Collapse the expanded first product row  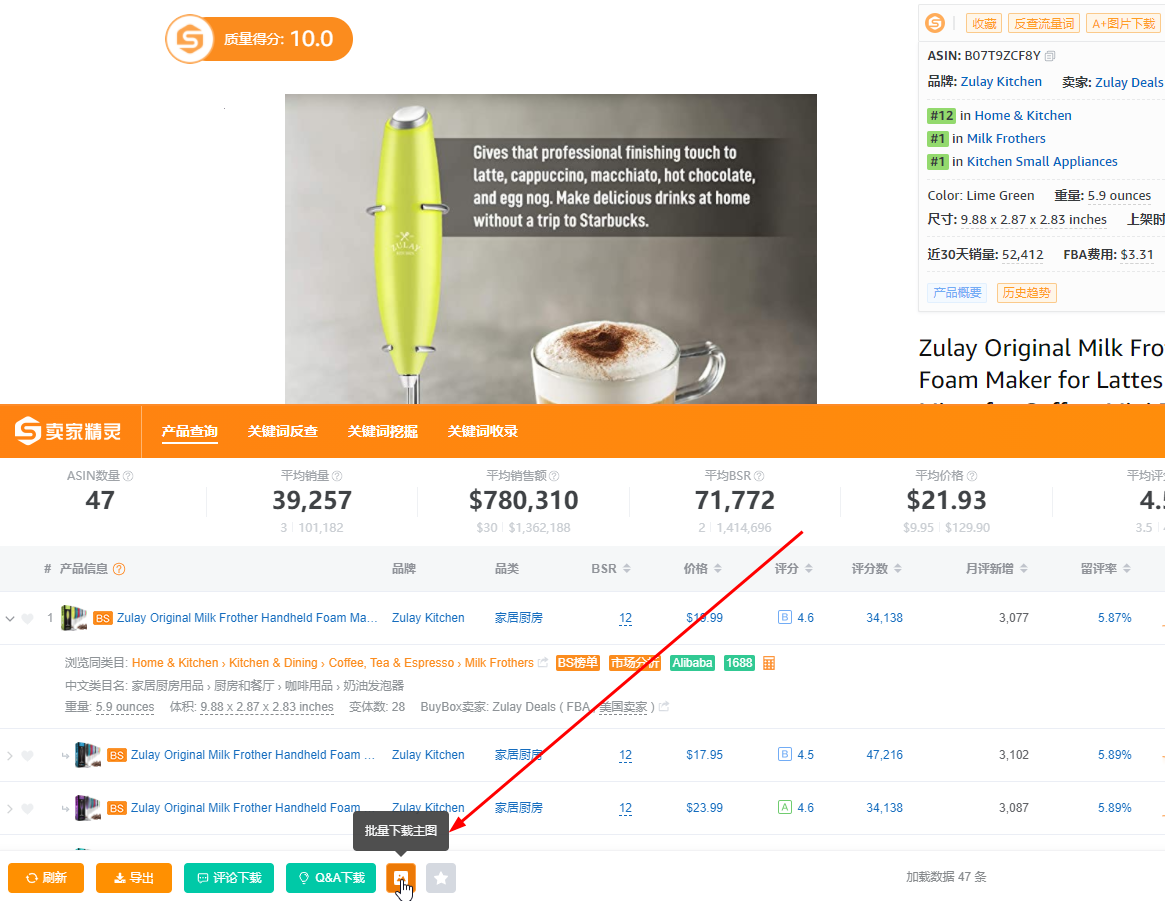click(10, 618)
